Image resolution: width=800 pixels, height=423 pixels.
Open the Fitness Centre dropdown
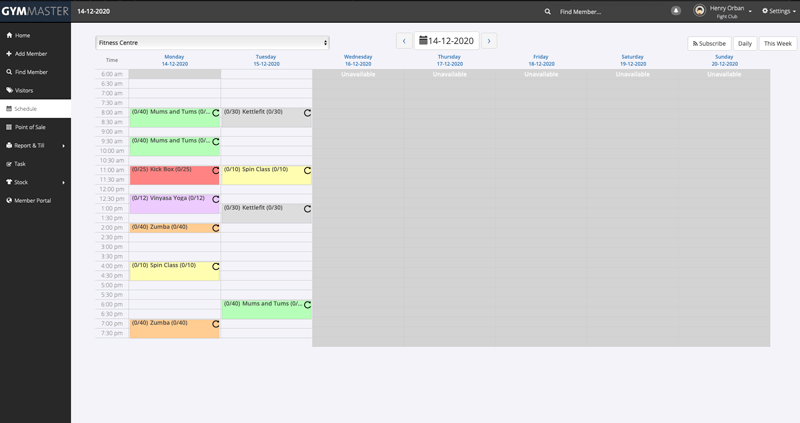[212, 43]
